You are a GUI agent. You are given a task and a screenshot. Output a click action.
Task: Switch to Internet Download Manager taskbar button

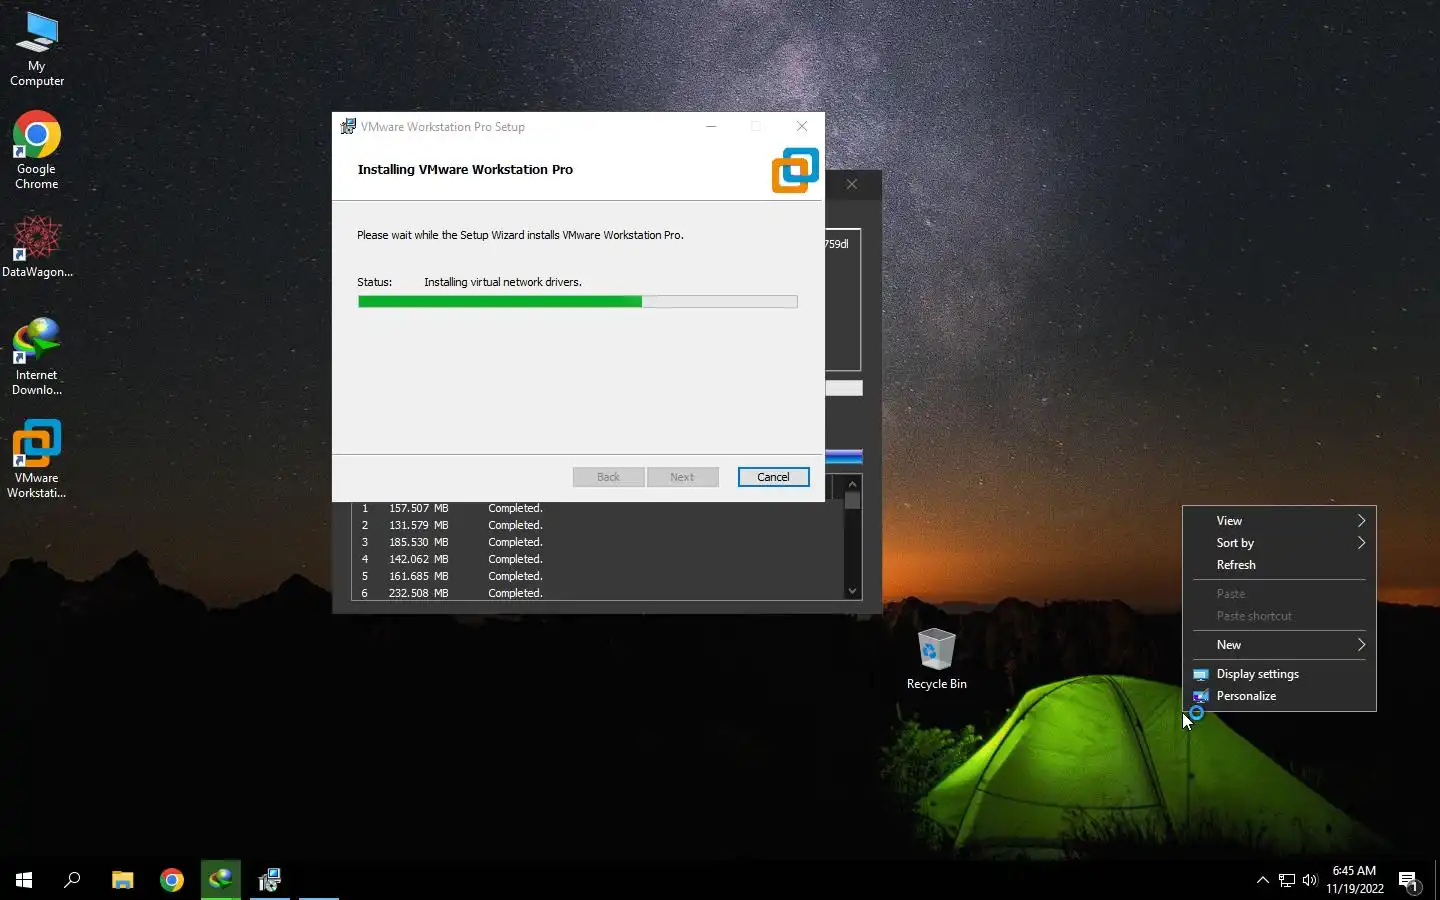point(221,880)
